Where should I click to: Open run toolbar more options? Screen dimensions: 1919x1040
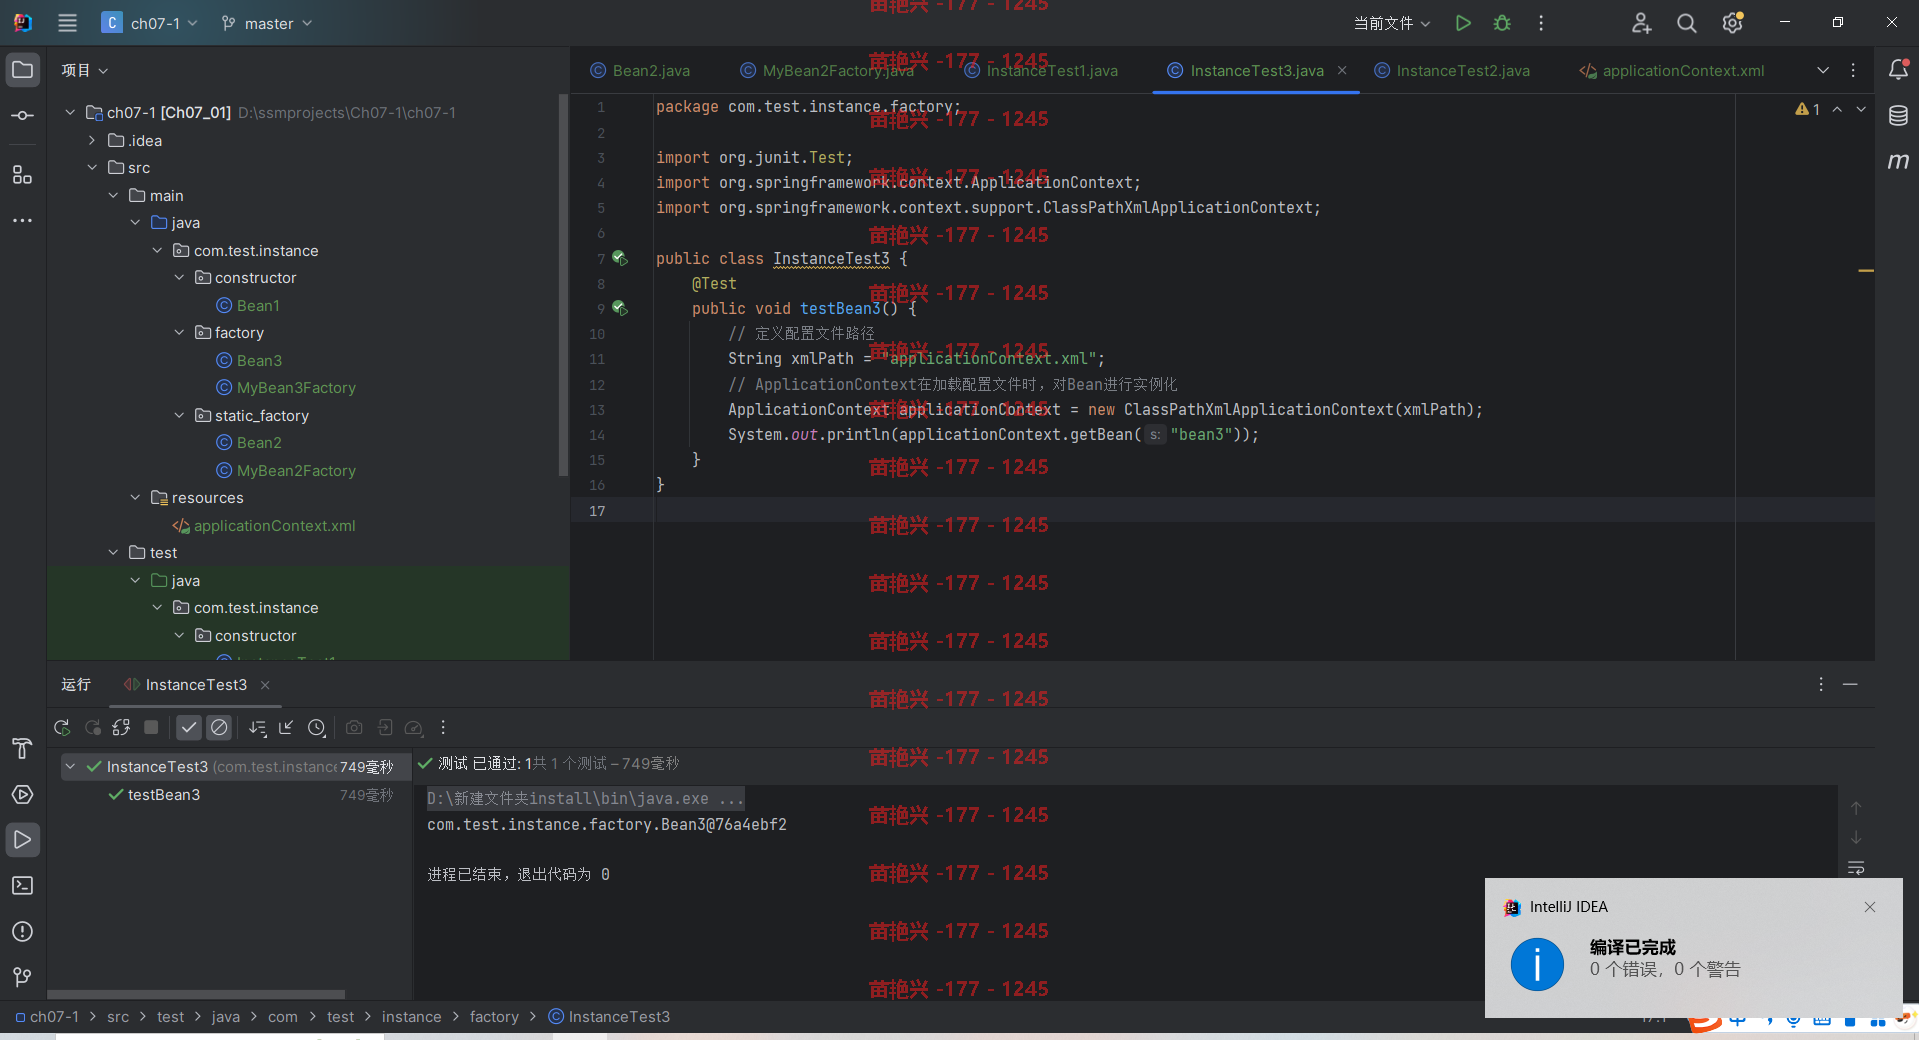443,728
